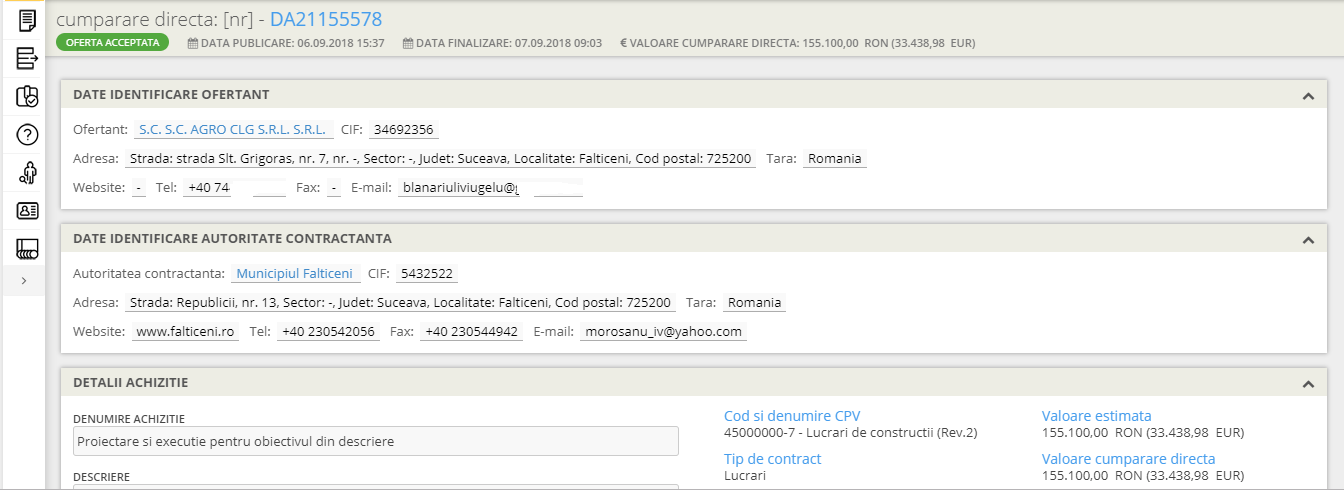Select telephone +40 230542056

328,332
